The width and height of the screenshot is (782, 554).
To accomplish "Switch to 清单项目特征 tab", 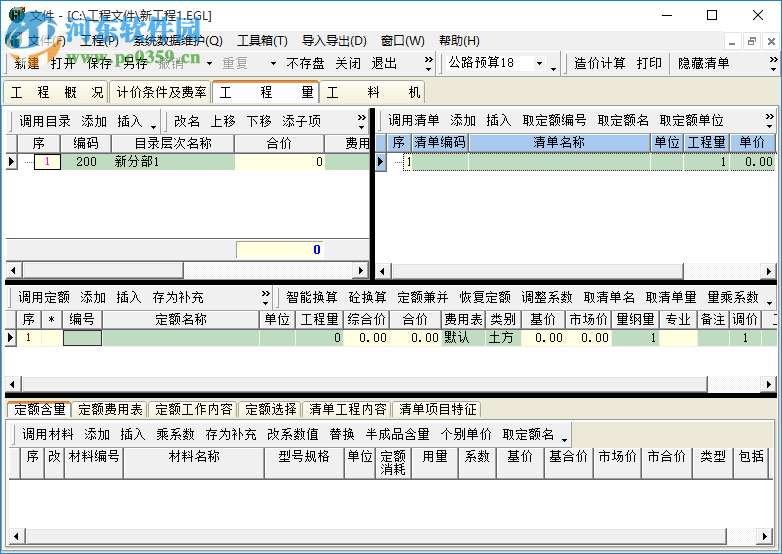I will (x=437, y=409).
